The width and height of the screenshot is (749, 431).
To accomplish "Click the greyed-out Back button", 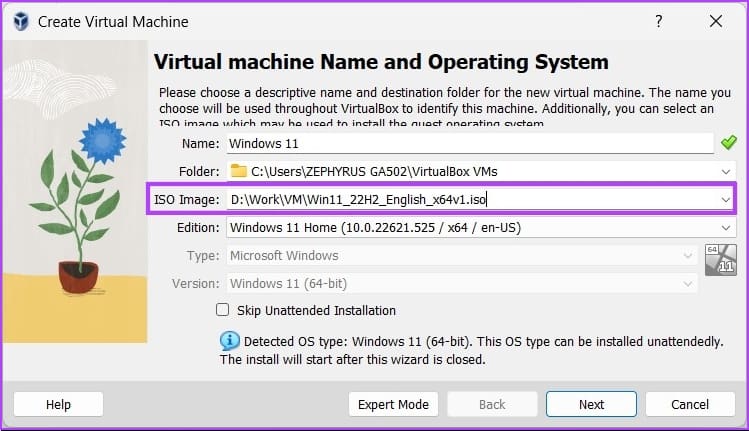I will (x=492, y=404).
